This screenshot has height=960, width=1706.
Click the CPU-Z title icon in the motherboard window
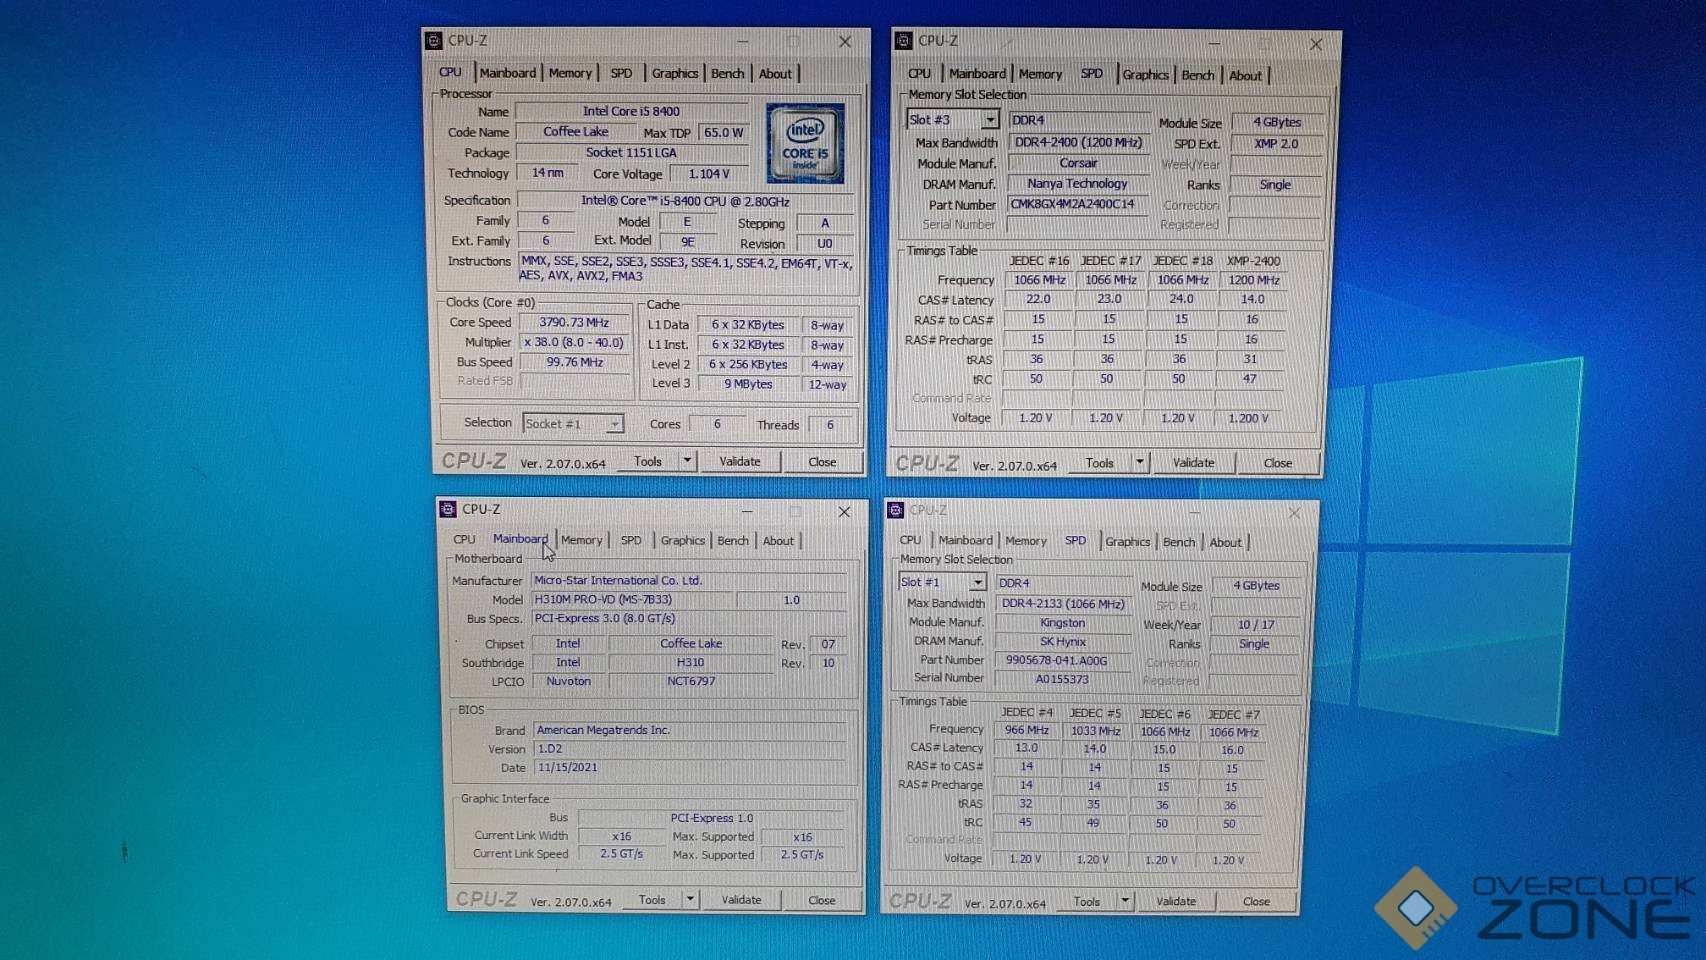pyautogui.click(x=448, y=509)
